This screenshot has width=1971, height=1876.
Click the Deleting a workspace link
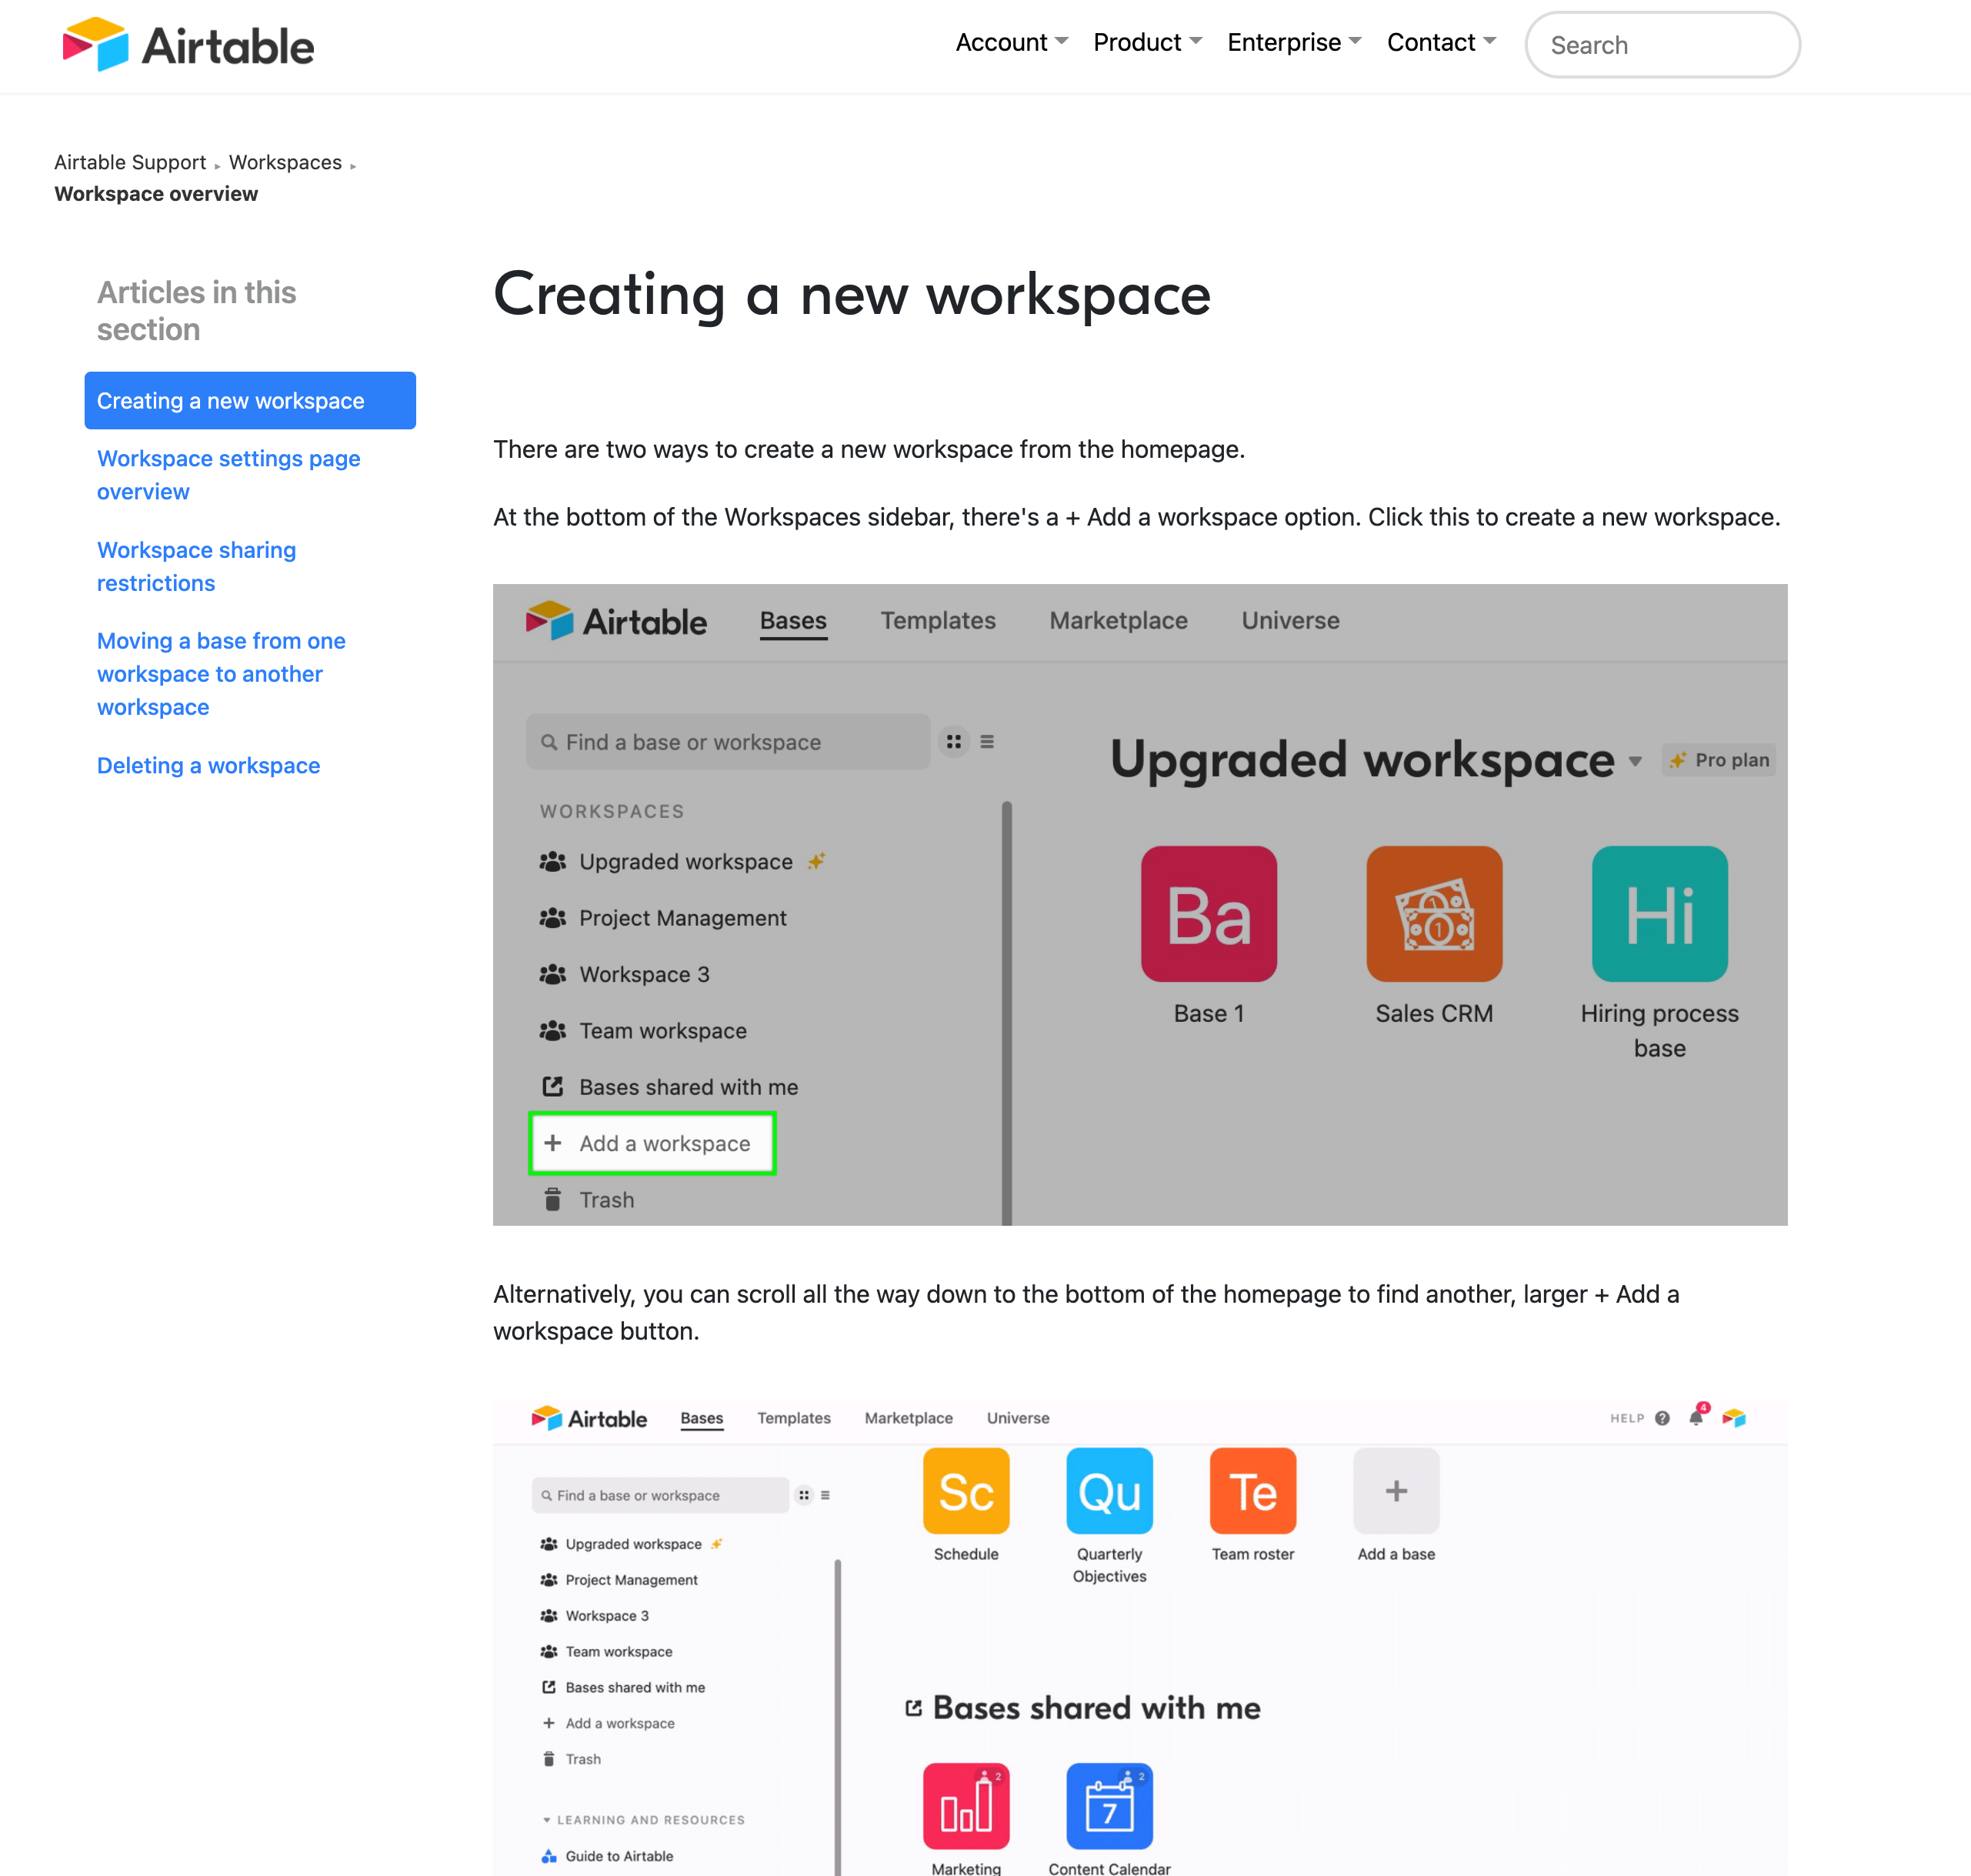tap(208, 764)
